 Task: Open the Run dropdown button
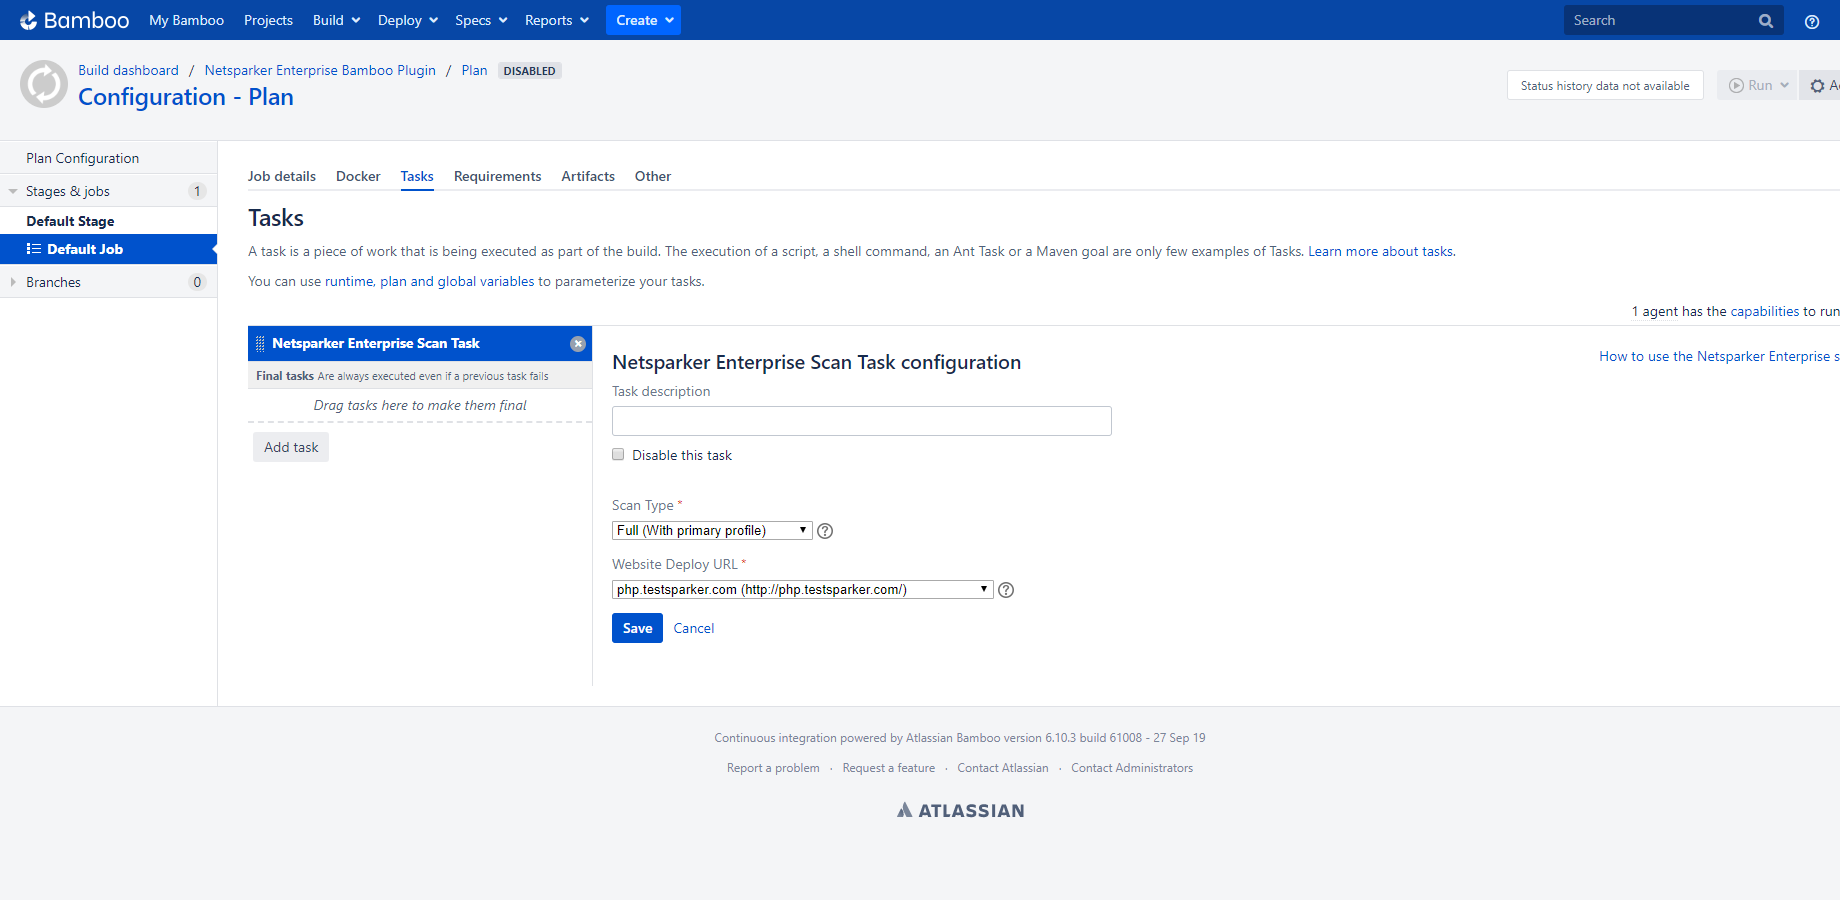click(1759, 85)
